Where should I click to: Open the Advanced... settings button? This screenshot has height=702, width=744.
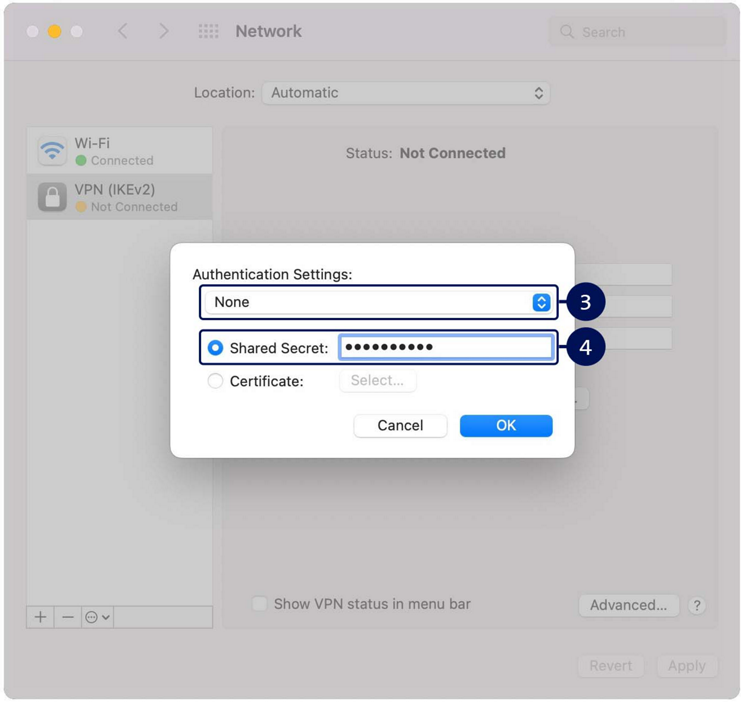628,605
